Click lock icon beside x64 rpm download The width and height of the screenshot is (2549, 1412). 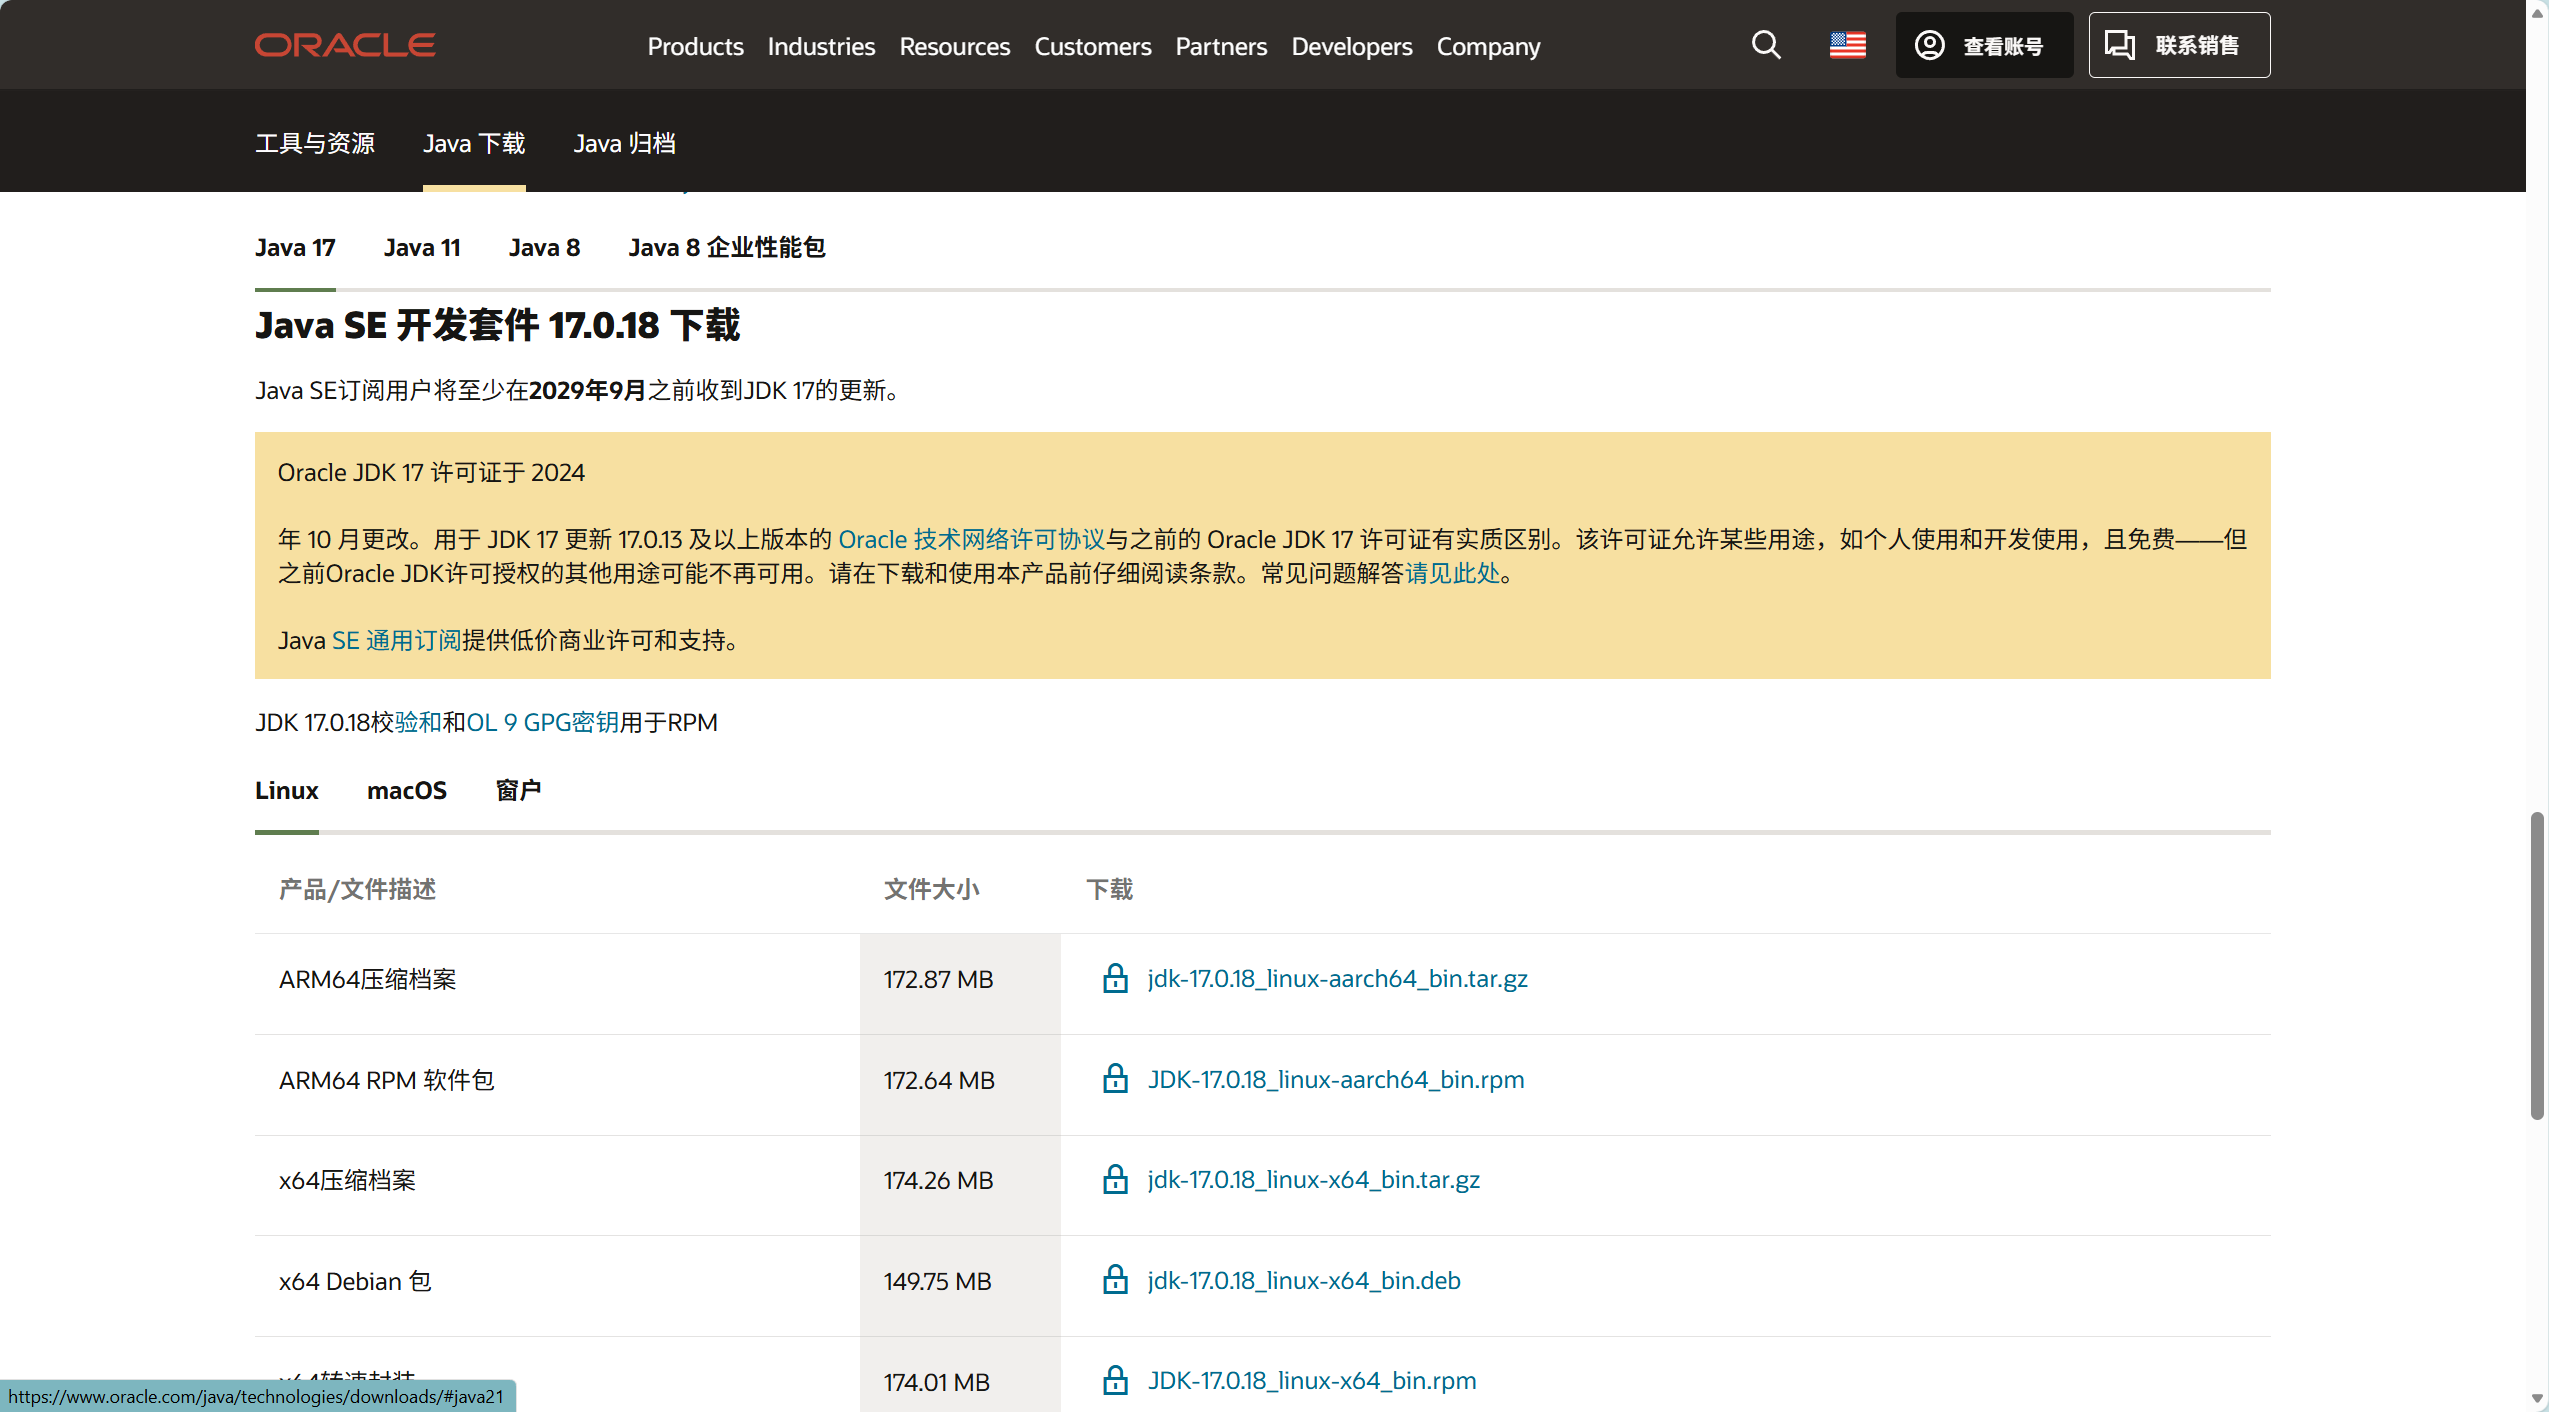(1115, 1380)
